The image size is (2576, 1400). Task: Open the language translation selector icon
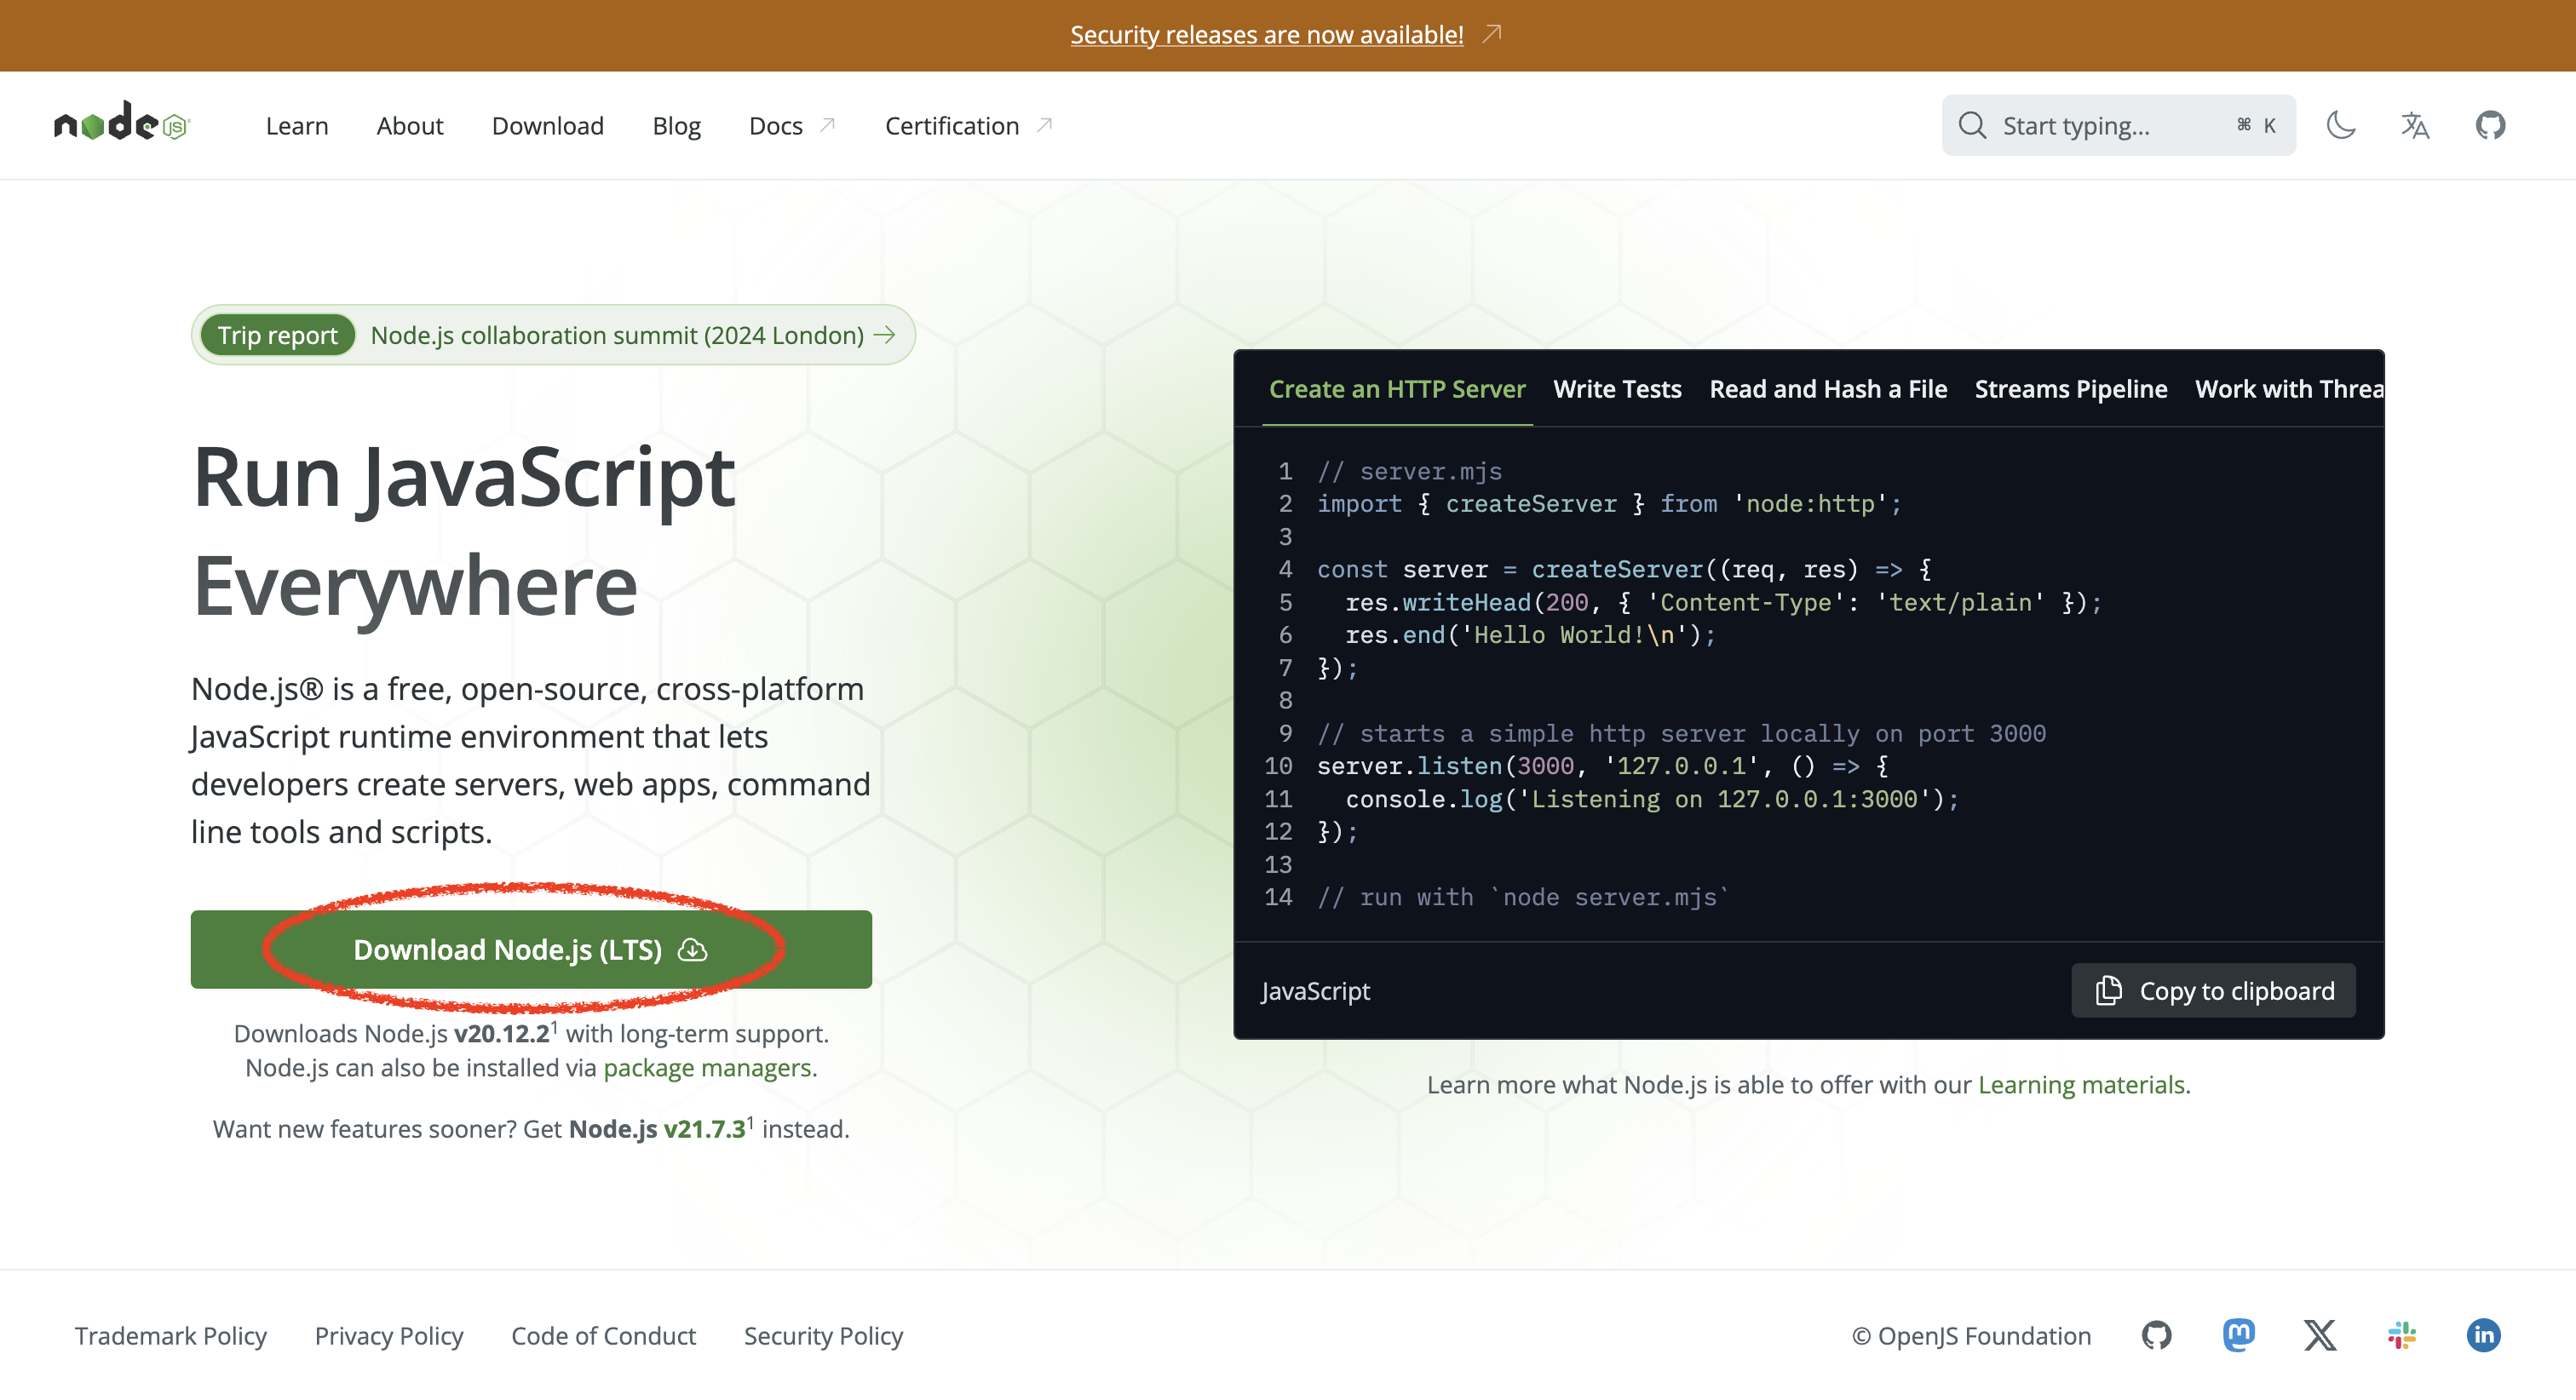pyautogui.click(x=2415, y=125)
